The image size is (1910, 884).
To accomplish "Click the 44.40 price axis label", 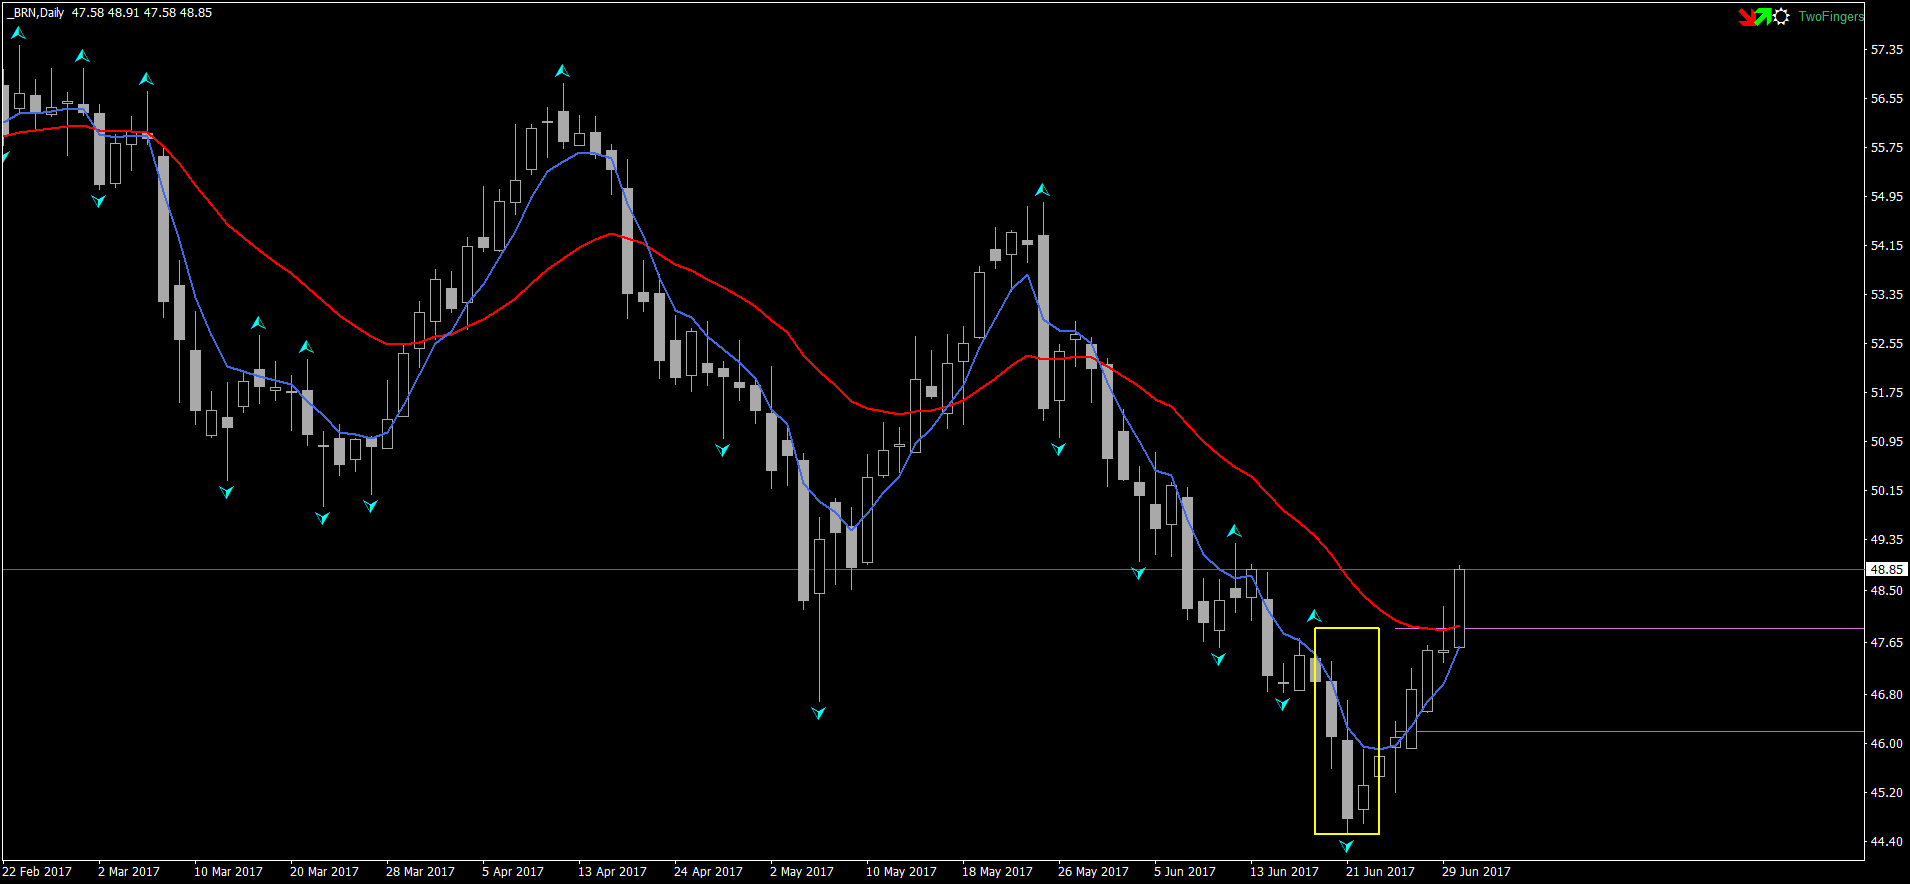I will [1887, 841].
